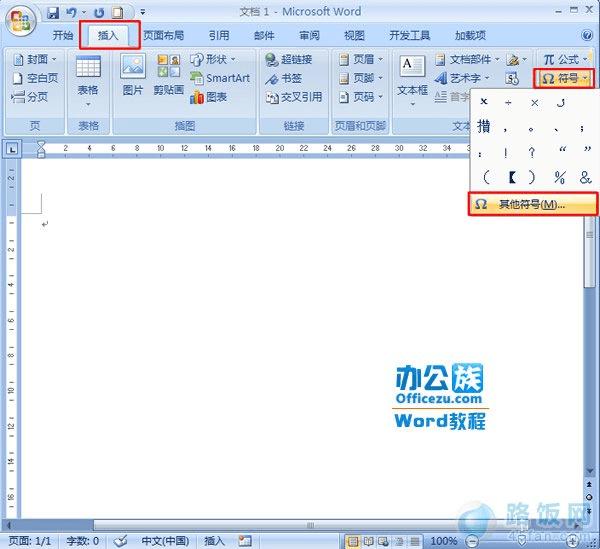Image resolution: width=600 pixels, height=549 pixels.
Task: Open the 开发工具 tab
Action: [409, 36]
